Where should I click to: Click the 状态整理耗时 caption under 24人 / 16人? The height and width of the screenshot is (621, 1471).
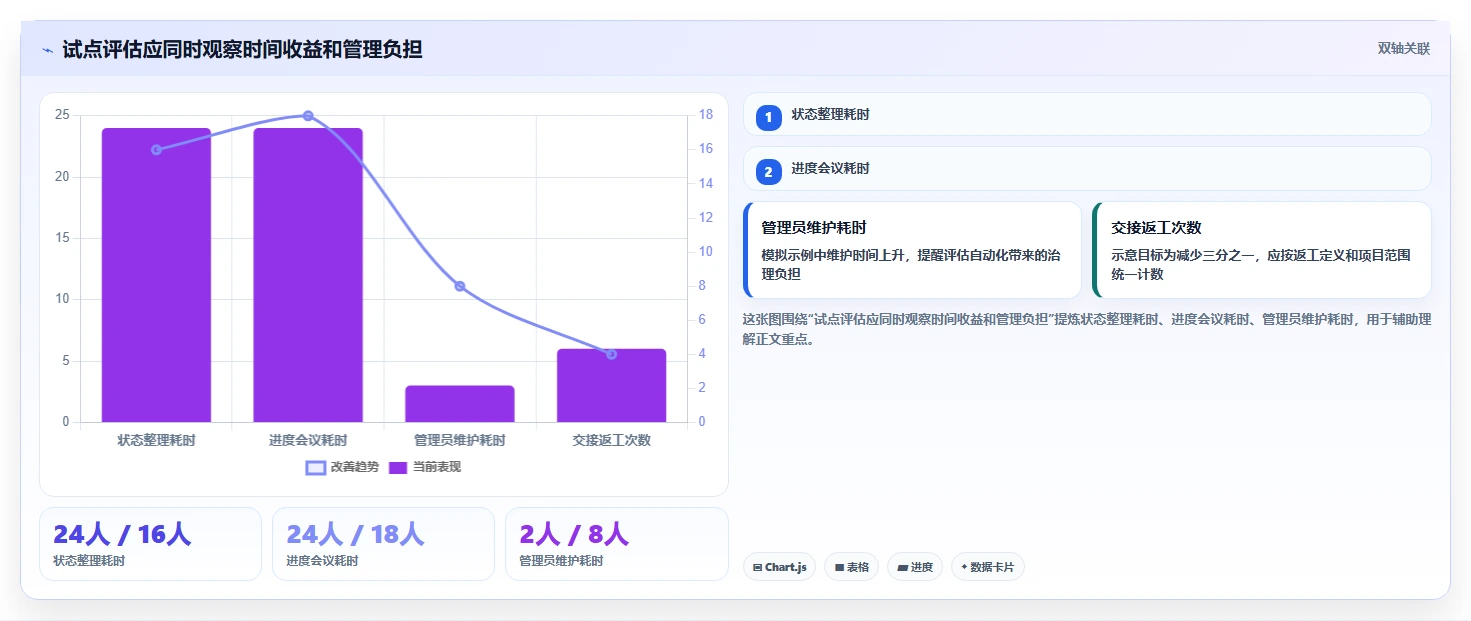pos(89,561)
